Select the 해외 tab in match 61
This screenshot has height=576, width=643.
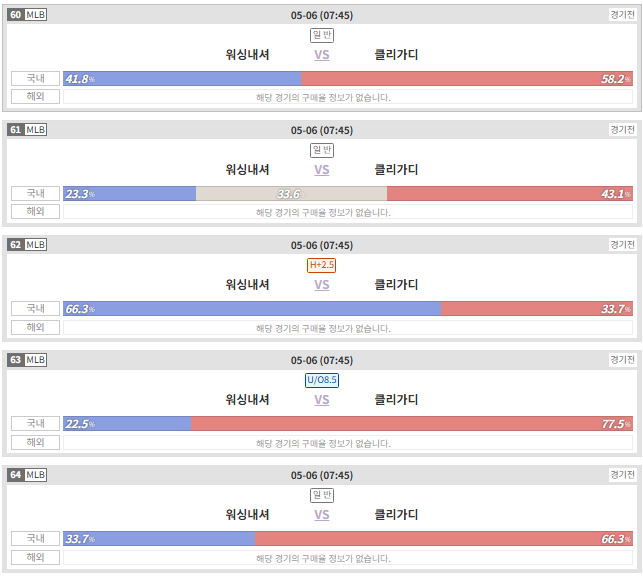tap(35, 212)
